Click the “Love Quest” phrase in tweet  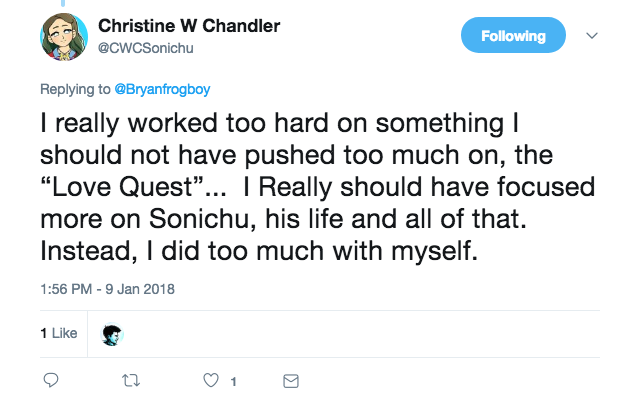pos(122,187)
